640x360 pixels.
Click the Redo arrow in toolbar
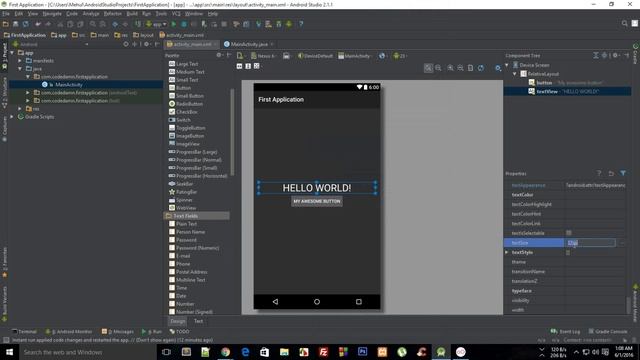tap(48, 24)
